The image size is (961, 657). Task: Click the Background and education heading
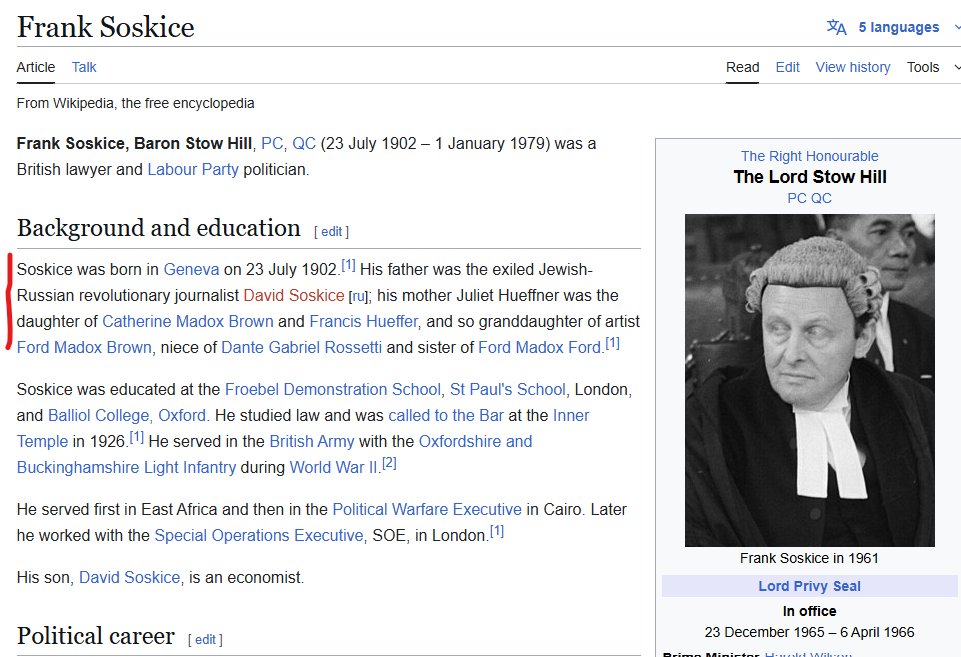tap(159, 228)
